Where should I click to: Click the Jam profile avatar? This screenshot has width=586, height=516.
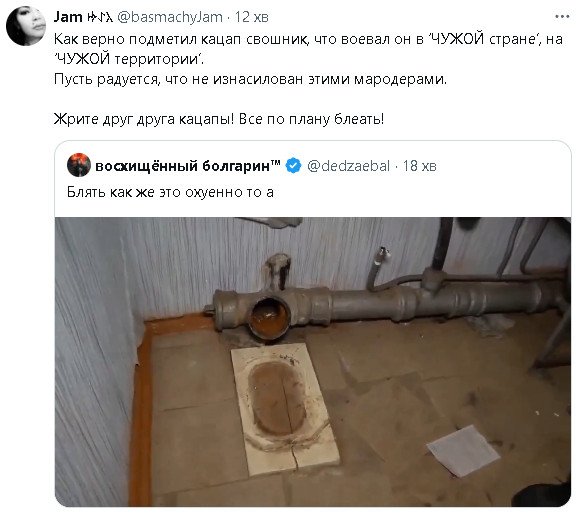coord(26,26)
